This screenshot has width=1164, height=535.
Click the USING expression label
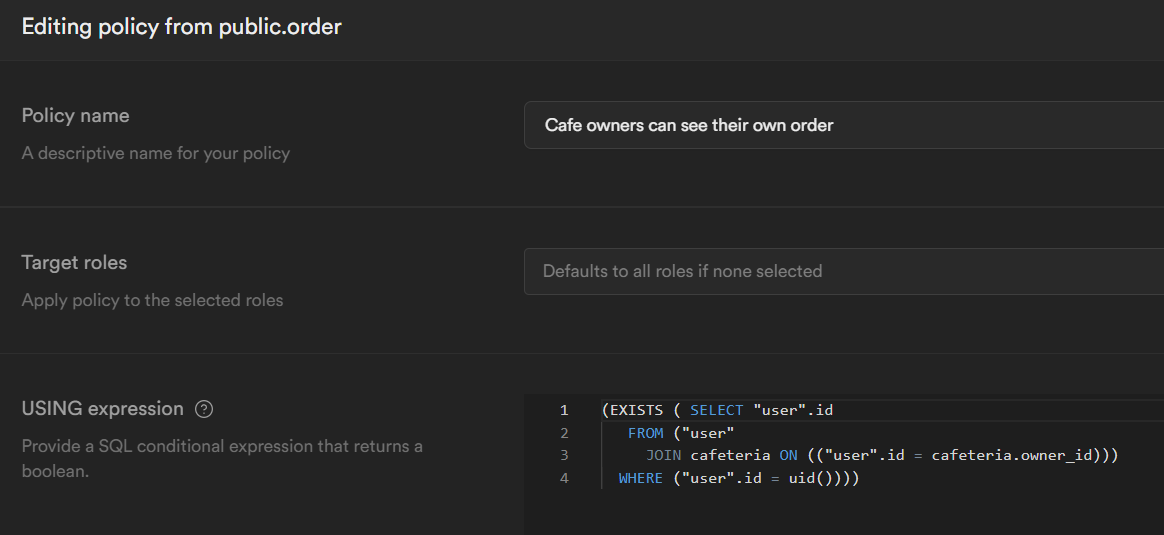pyautogui.click(x=102, y=409)
